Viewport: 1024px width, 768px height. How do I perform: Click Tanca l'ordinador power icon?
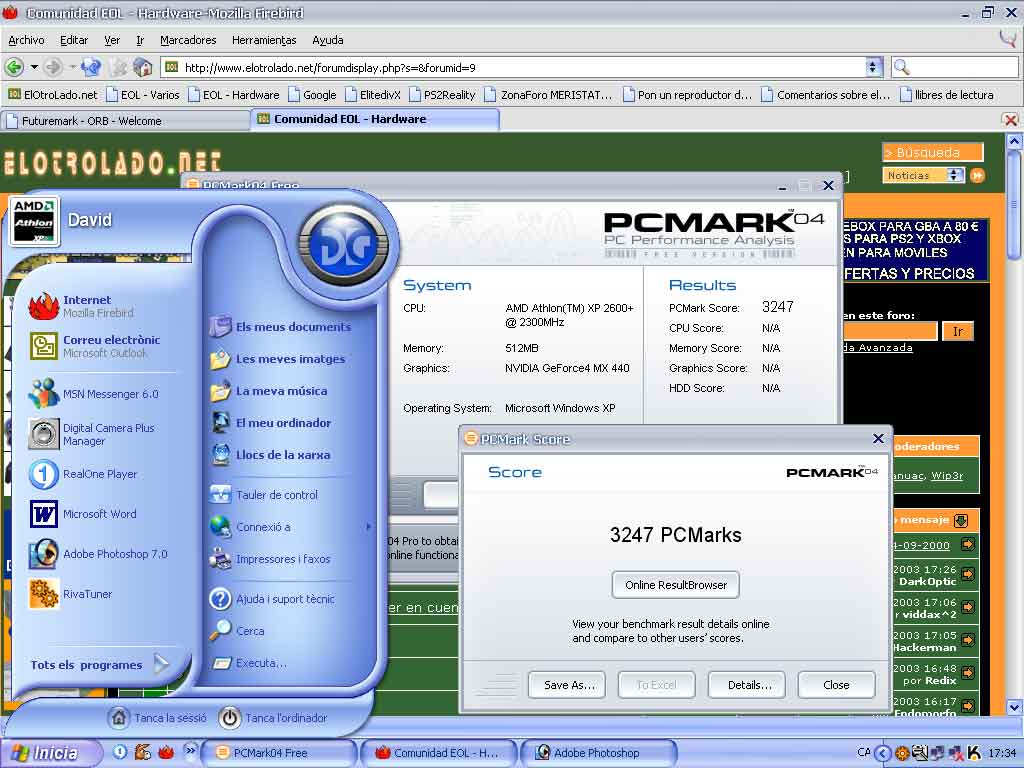(230, 718)
